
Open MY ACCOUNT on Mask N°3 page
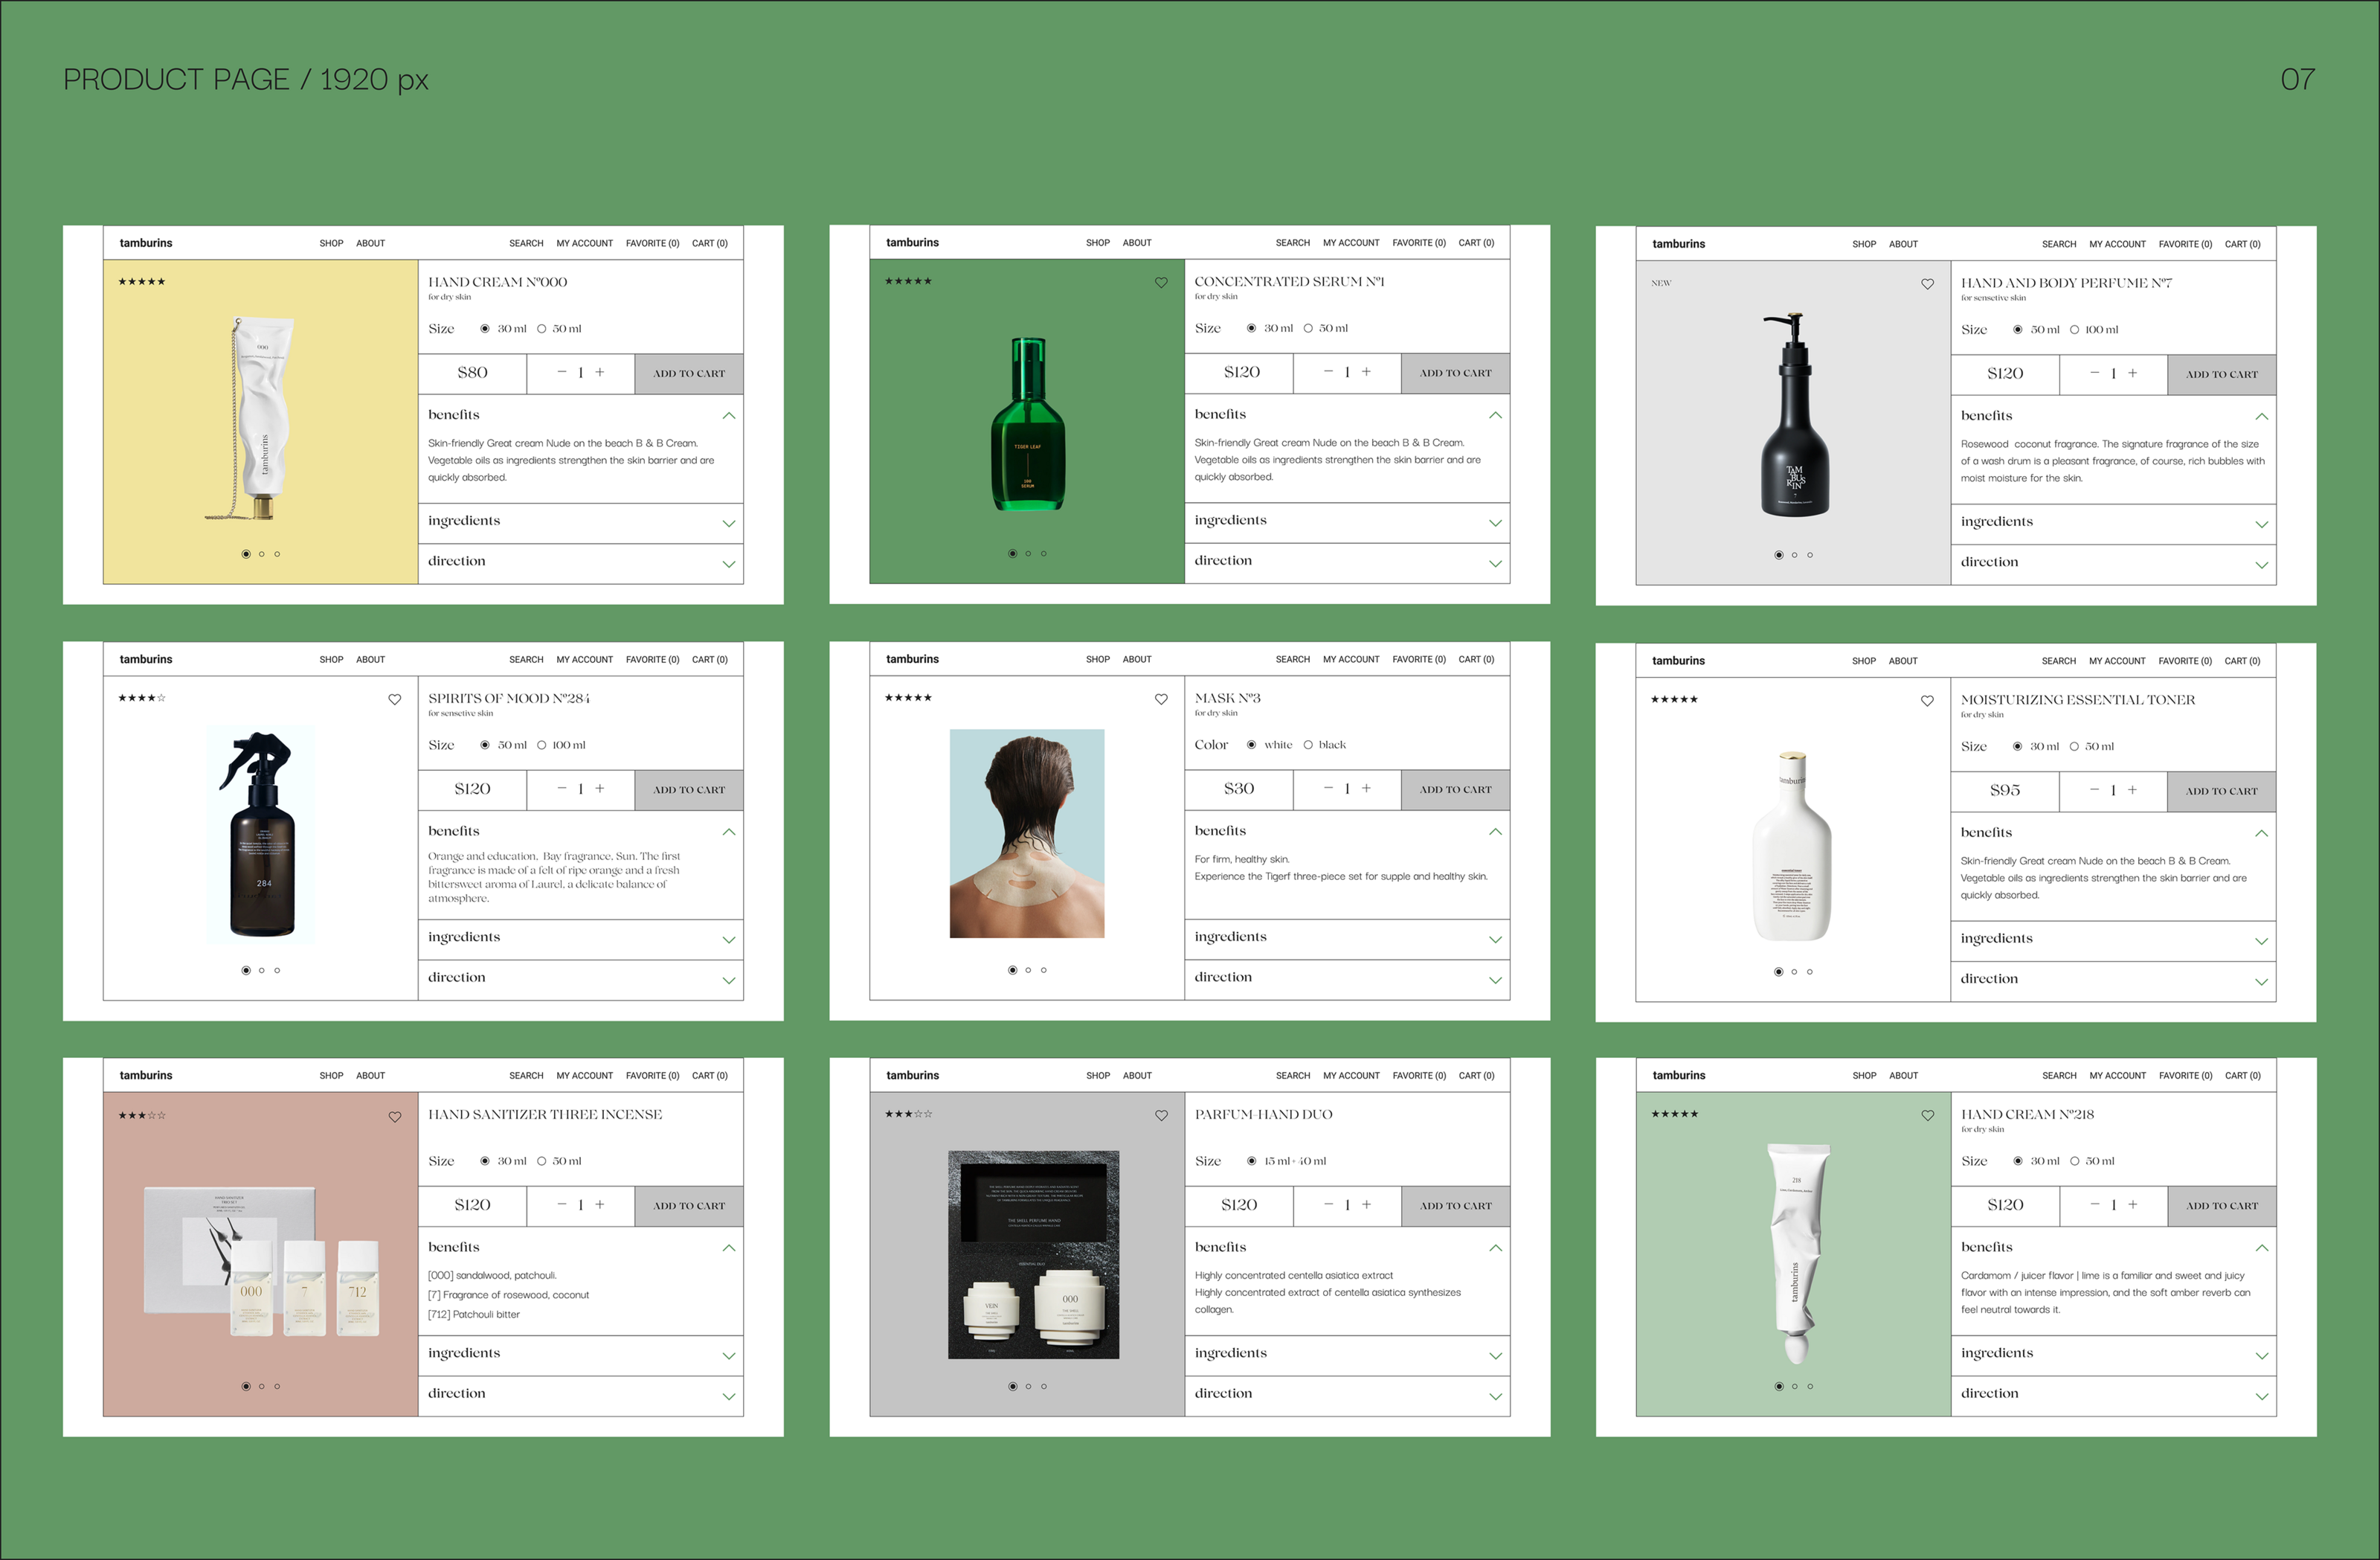(1350, 660)
